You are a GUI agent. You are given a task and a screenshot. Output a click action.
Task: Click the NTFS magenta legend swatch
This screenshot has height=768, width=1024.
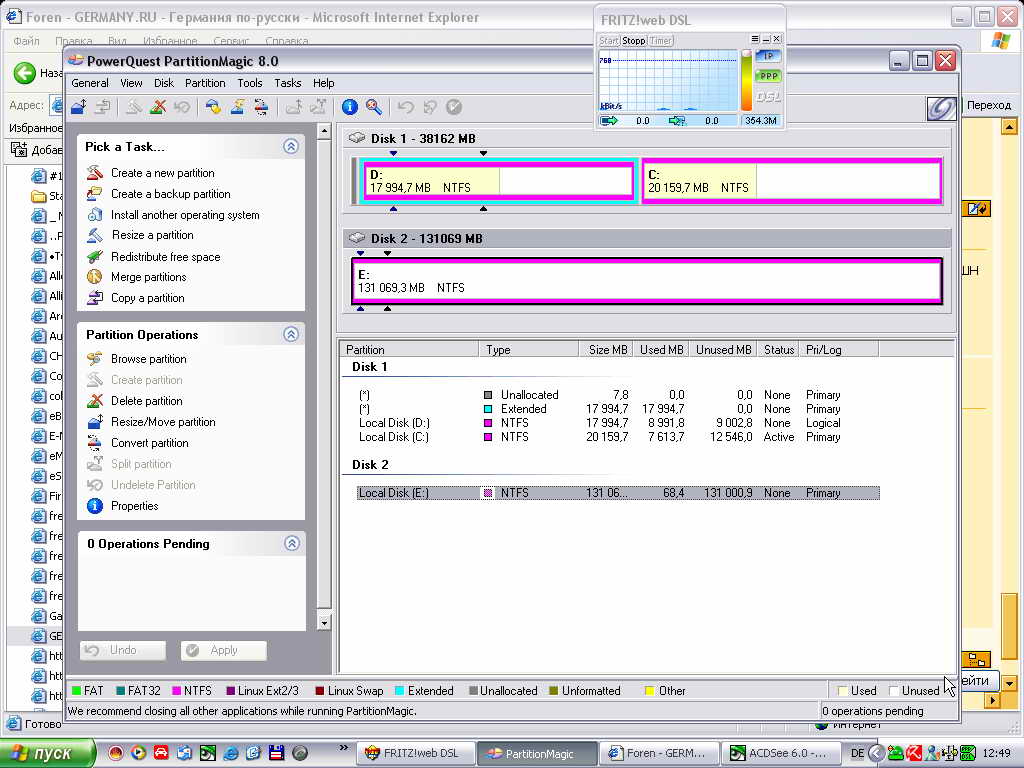[x=176, y=690]
